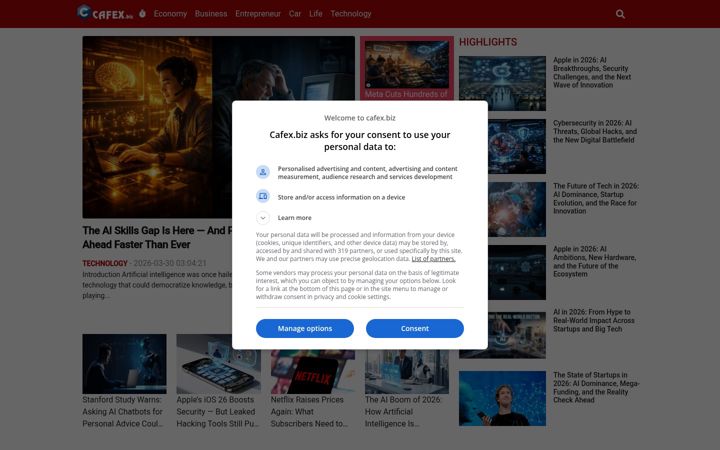Click the HIGHLIGHTS section heading
This screenshot has height=450, width=720.
coord(488,42)
